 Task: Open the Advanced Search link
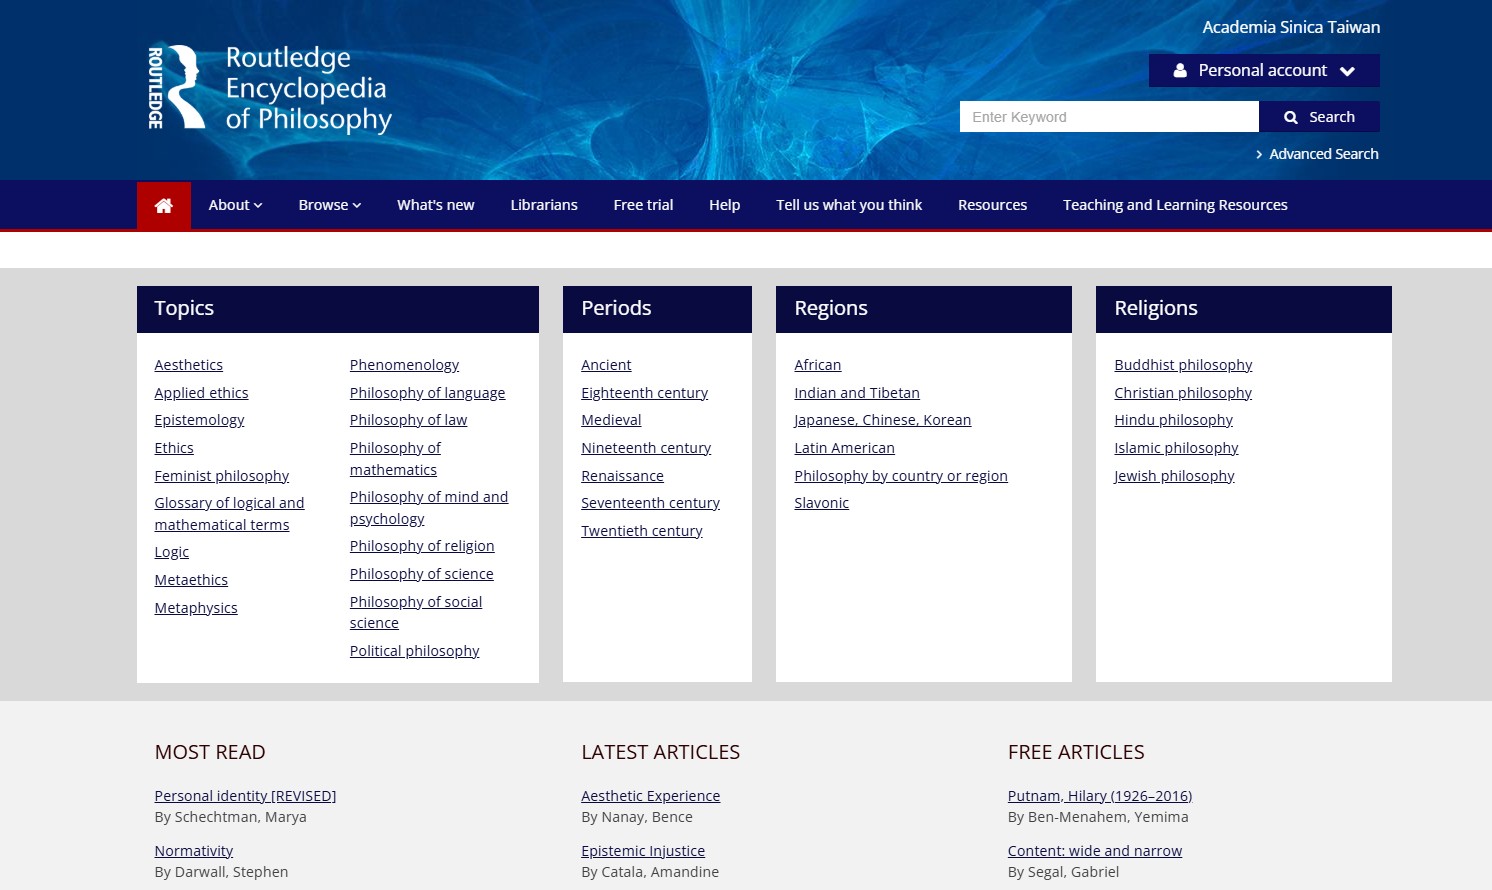1317,154
